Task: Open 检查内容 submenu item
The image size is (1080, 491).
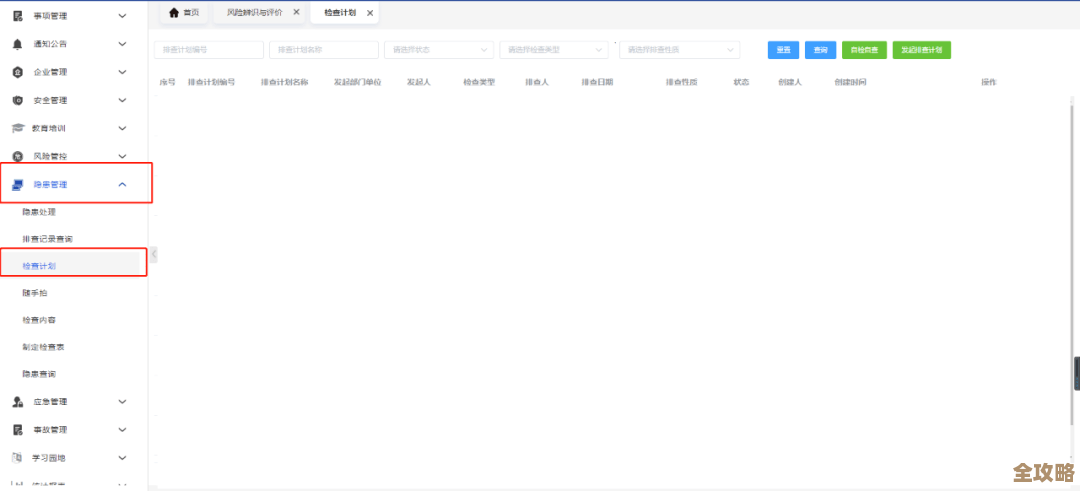Action: click(39, 320)
